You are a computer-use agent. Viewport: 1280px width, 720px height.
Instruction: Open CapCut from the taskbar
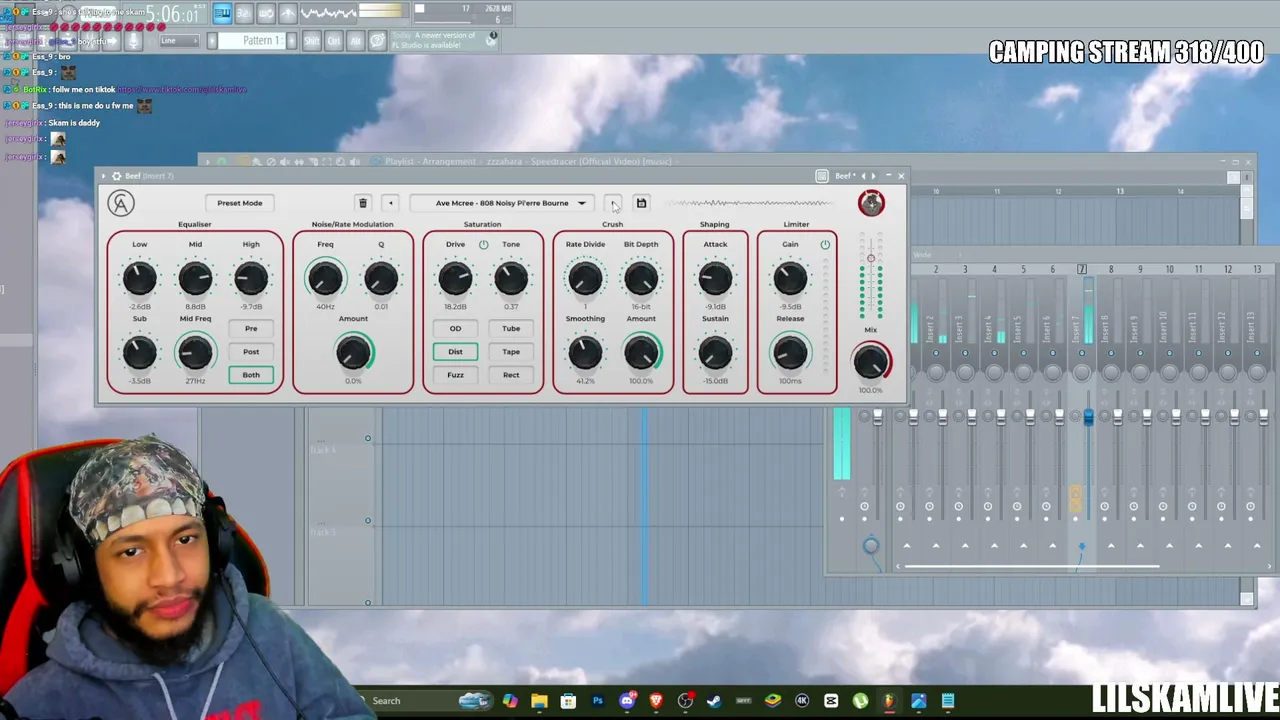point(831,701)
